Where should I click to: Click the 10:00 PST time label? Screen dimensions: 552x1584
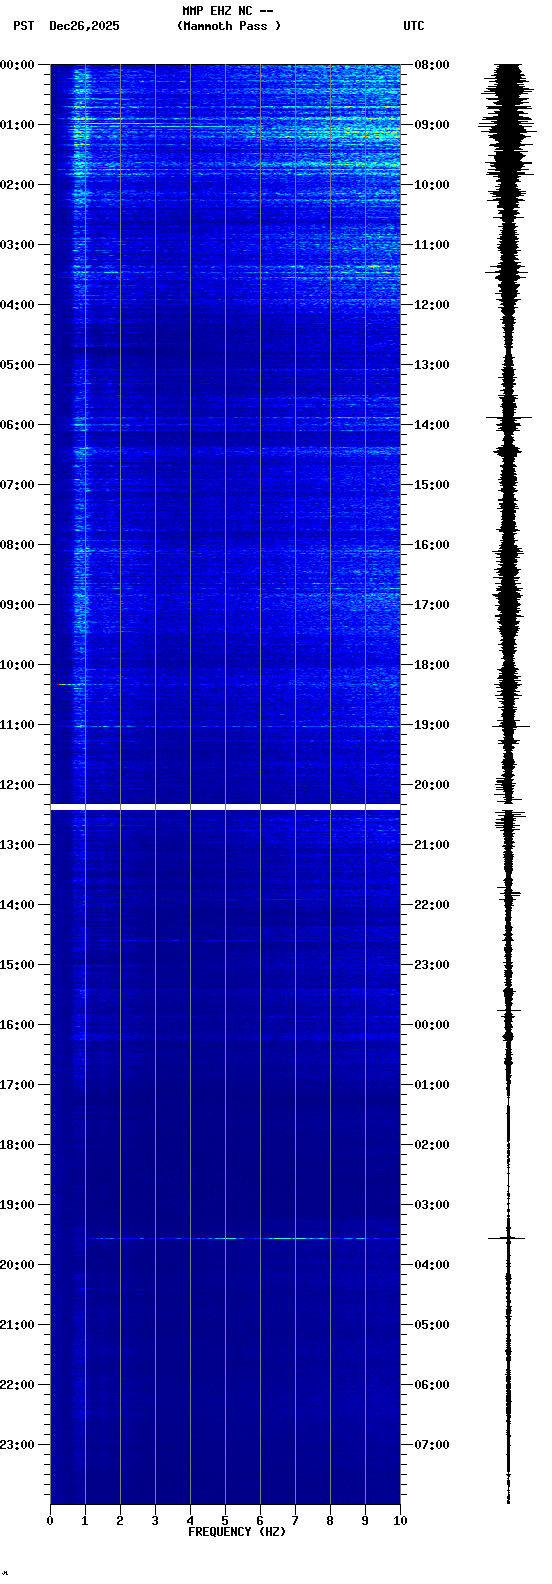(x=18, y=665)
